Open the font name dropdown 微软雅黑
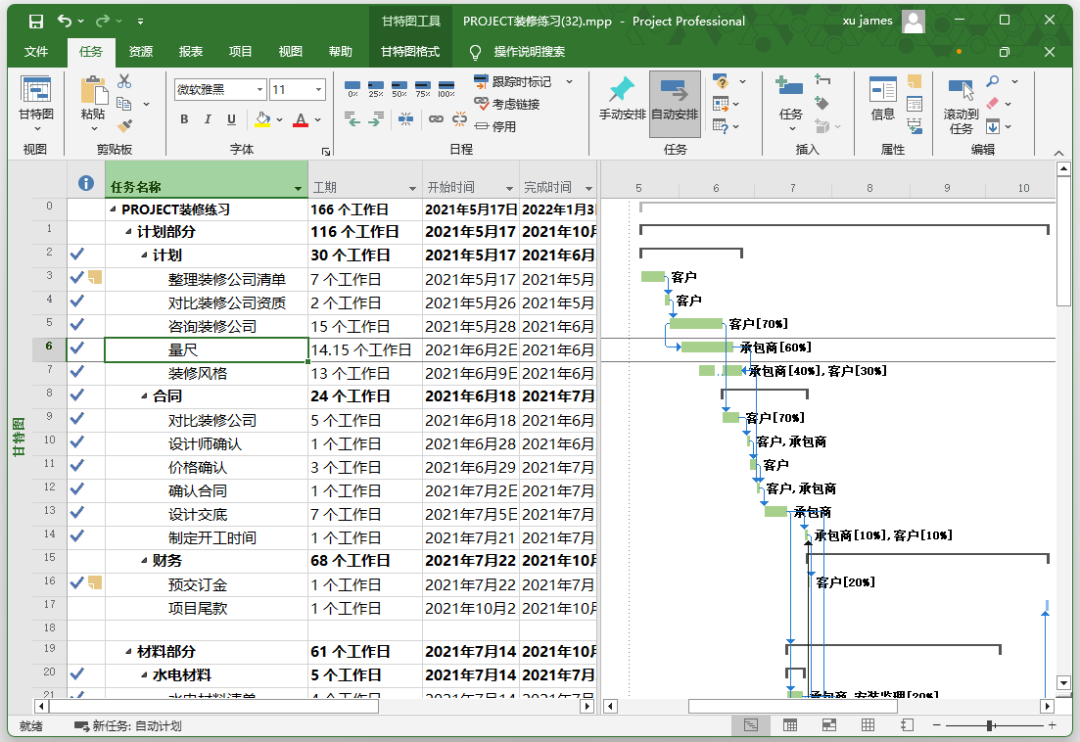This screenshot has width=1080, height=742. [260, 90]
